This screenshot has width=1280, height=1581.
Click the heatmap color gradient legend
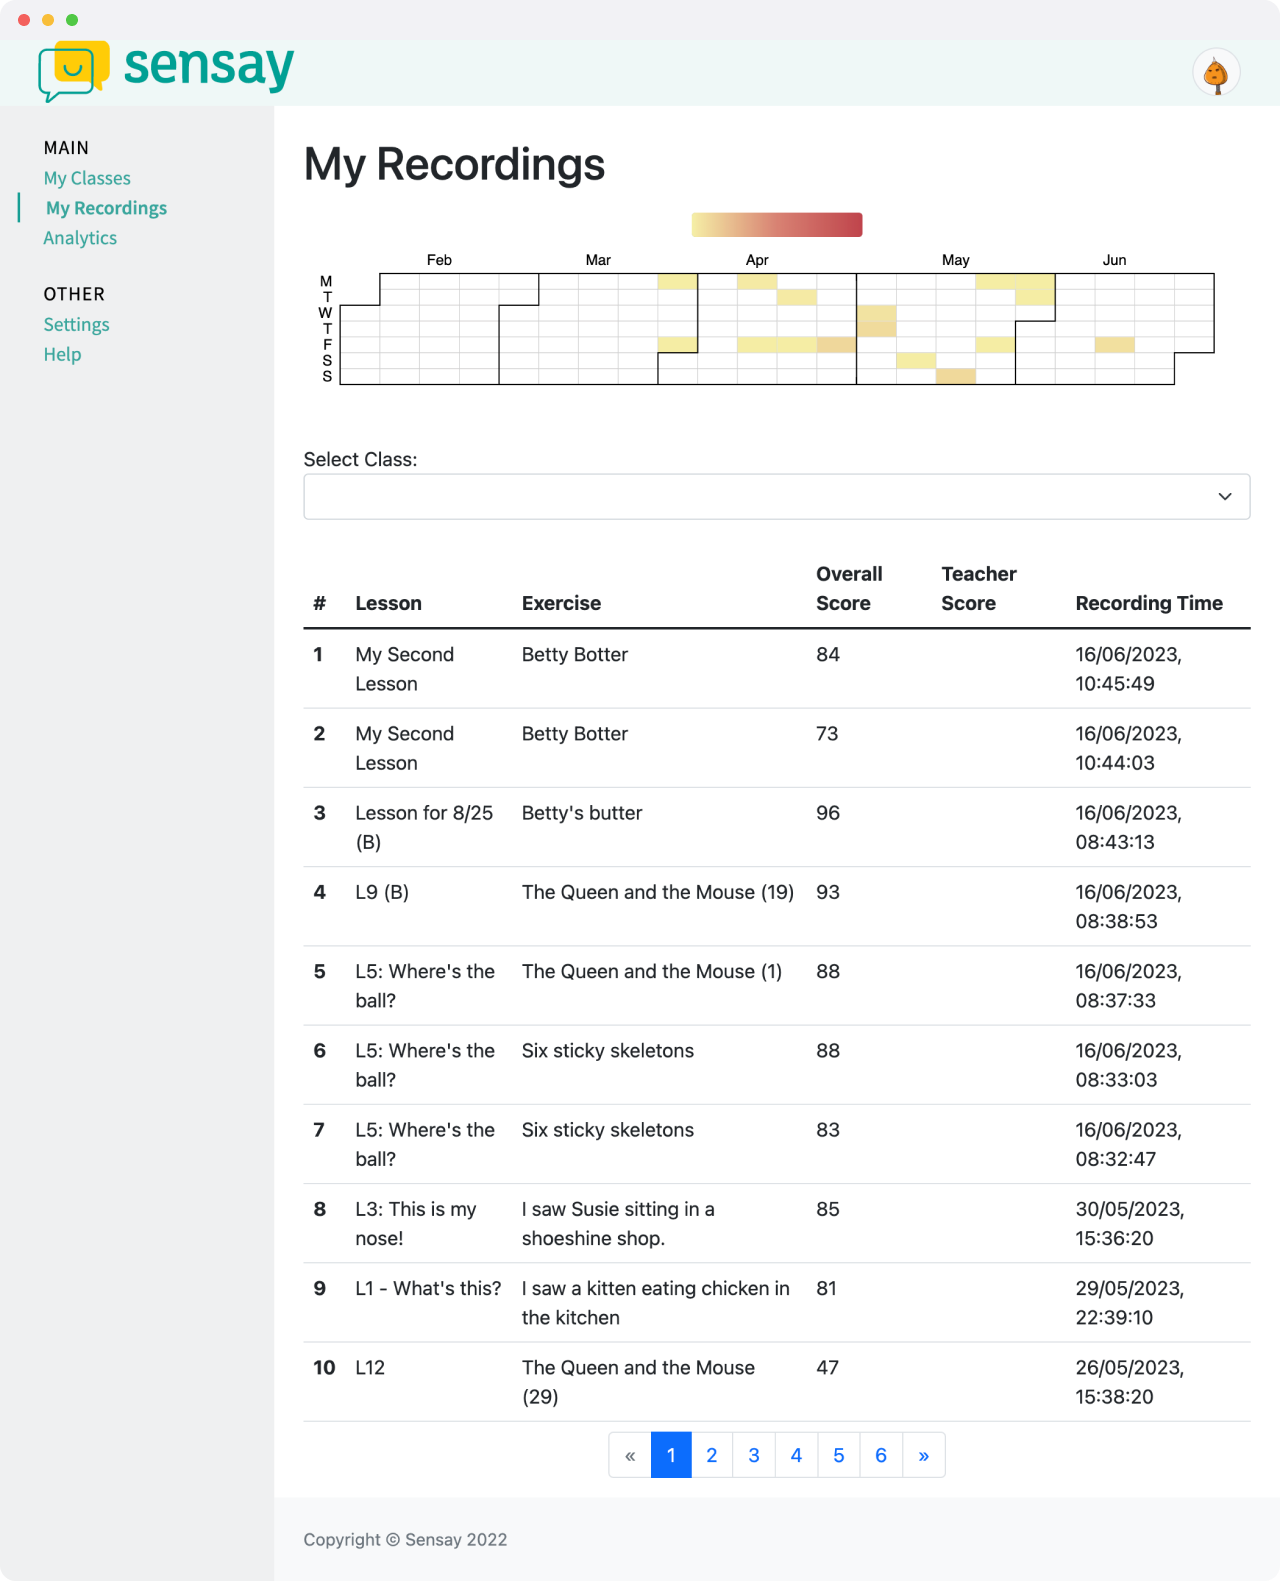click(777, 225)
